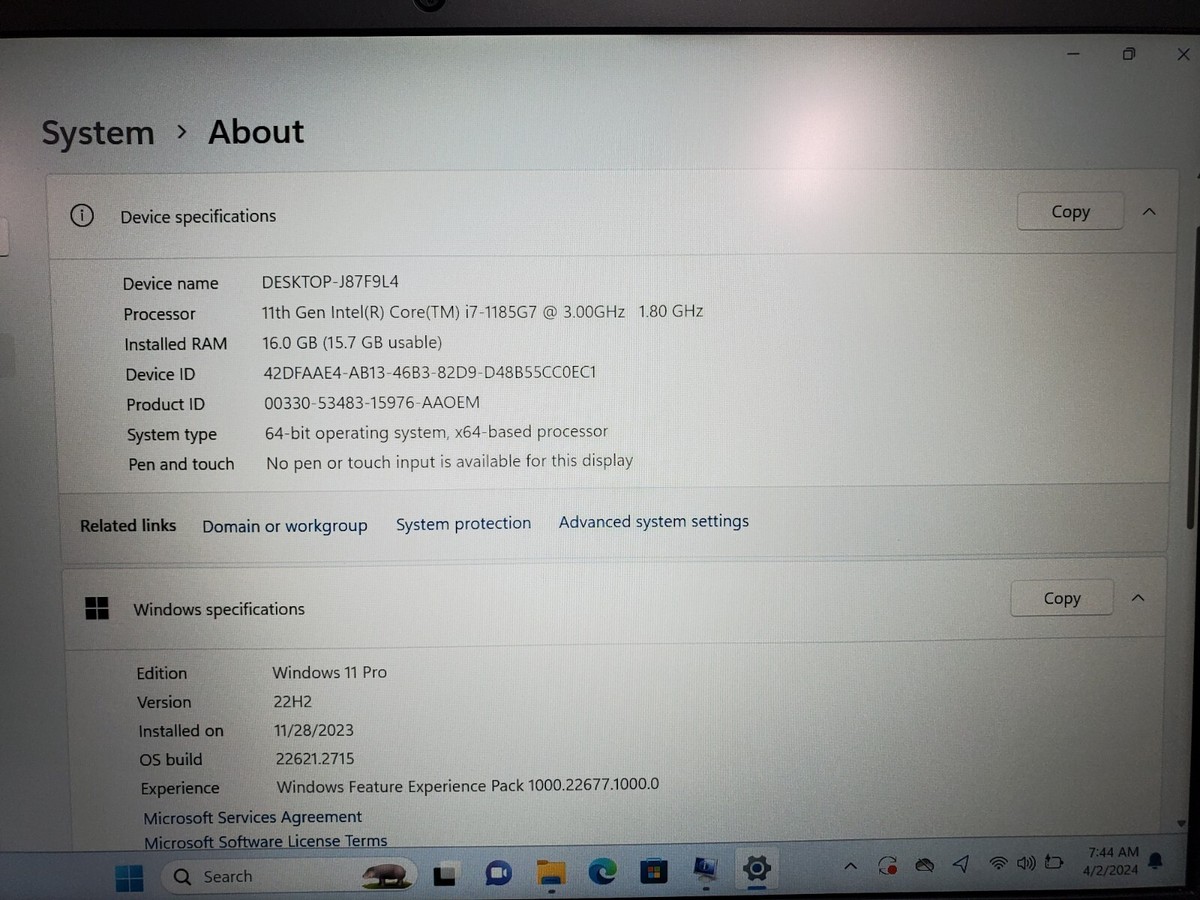Launch the Chat app from taskbar
1200x900 pixels.
click(498, 874)
